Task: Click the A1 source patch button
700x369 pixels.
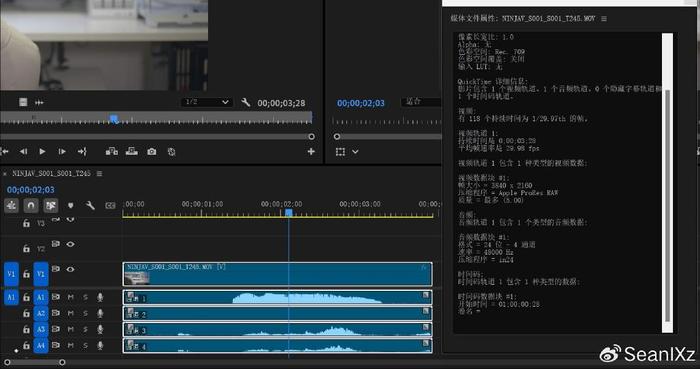Action: (x=11, y=297)
